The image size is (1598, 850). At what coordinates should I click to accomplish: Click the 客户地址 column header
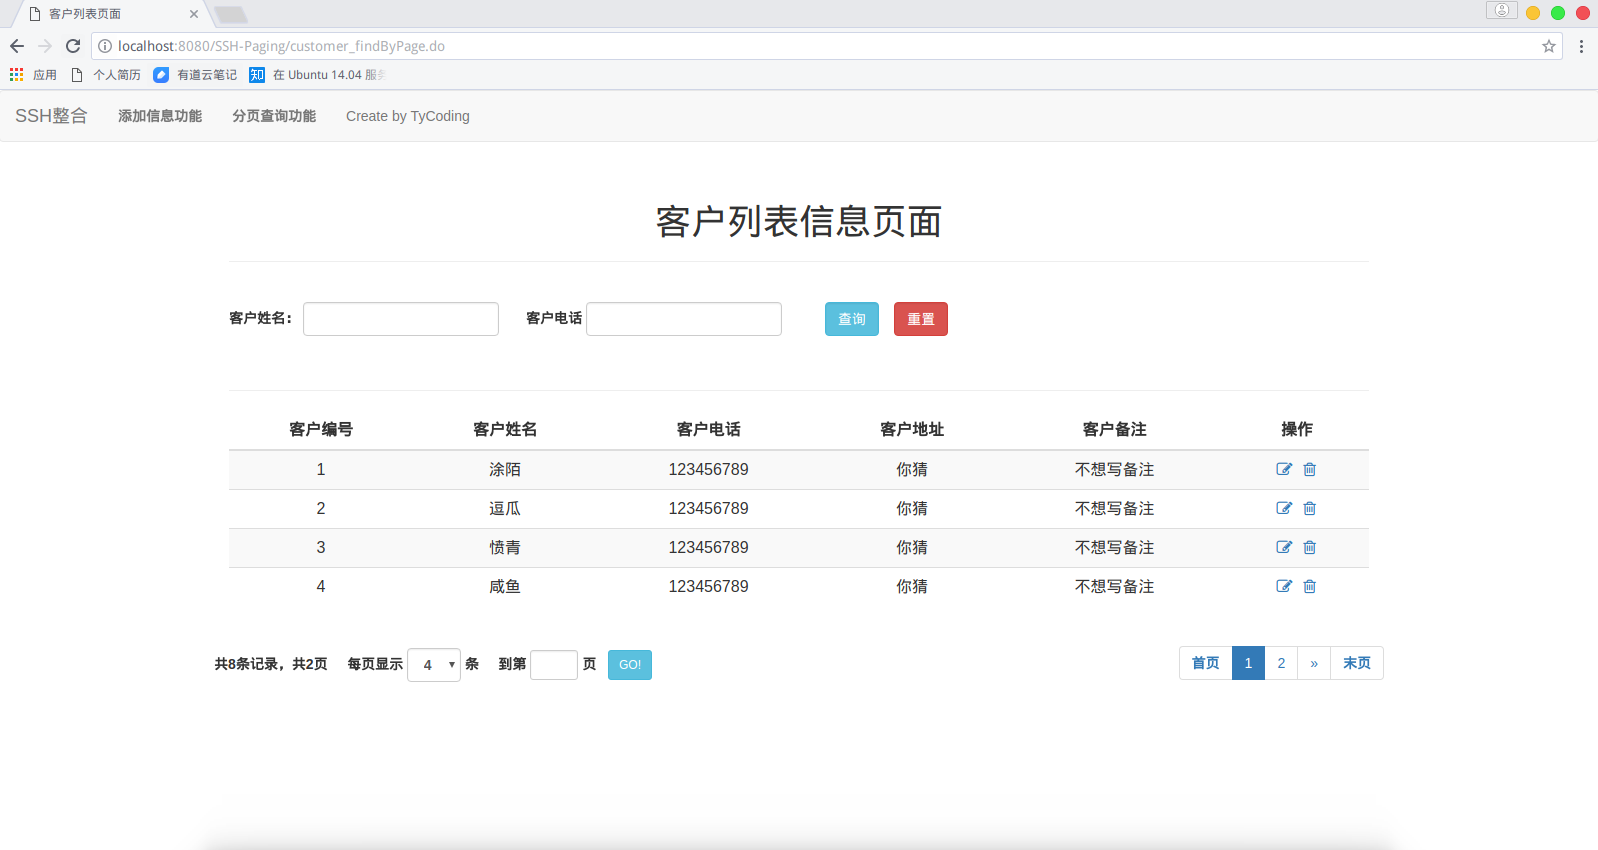[x=912, y=429]
